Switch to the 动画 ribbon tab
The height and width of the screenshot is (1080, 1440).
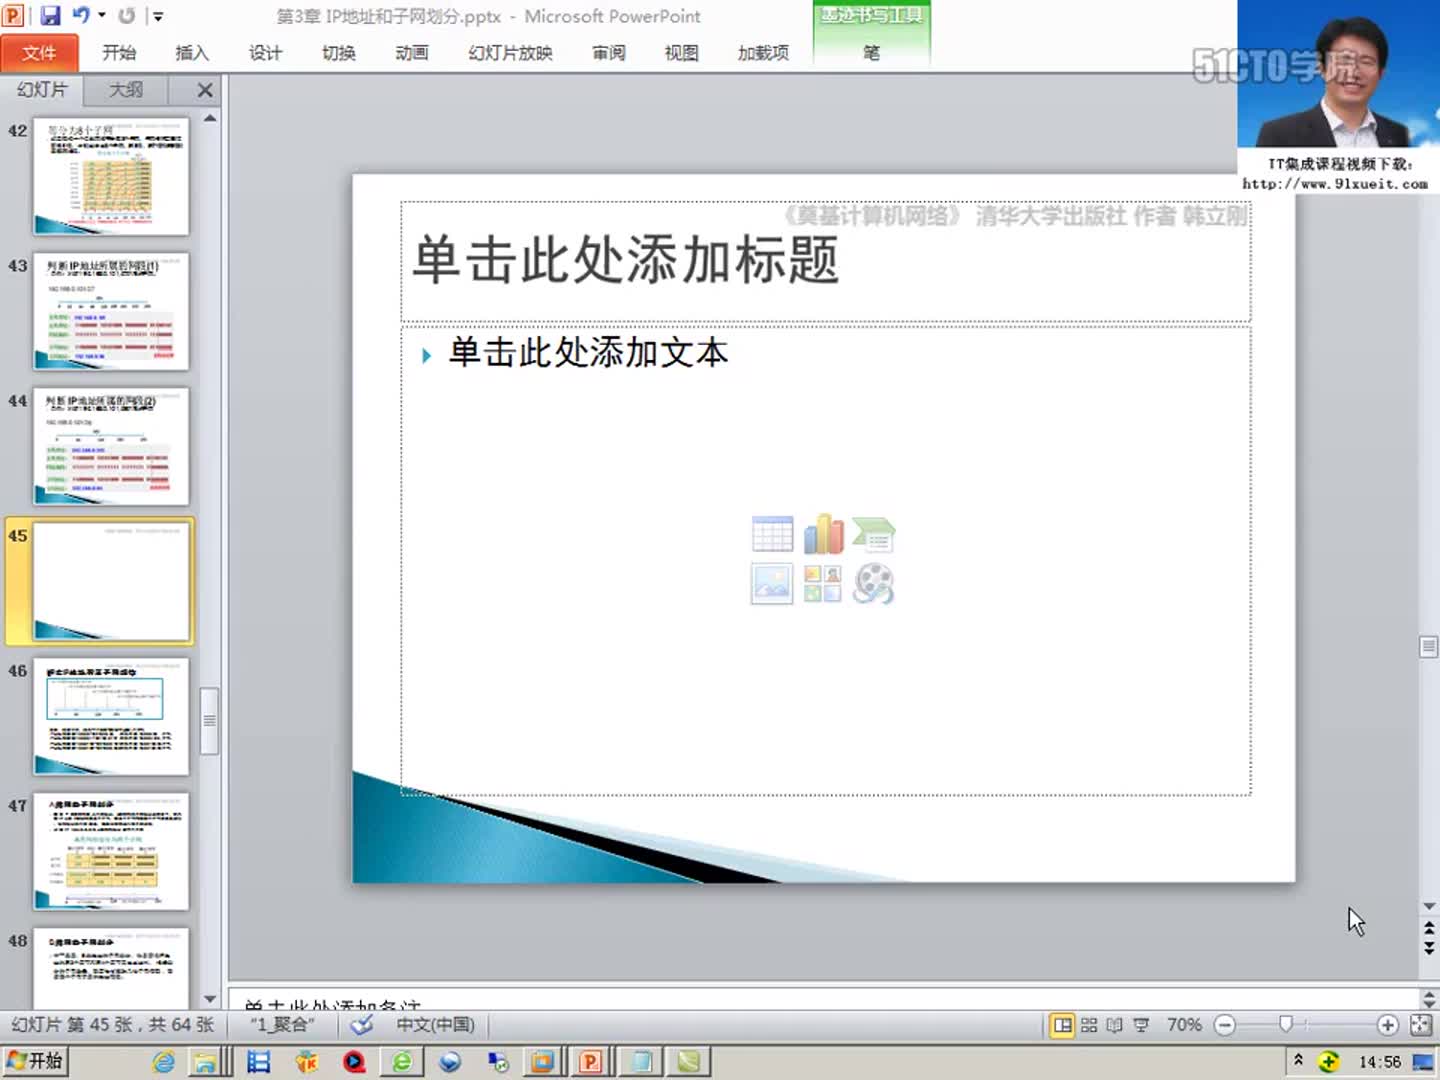pyautogui.click(x=412, y=53)
